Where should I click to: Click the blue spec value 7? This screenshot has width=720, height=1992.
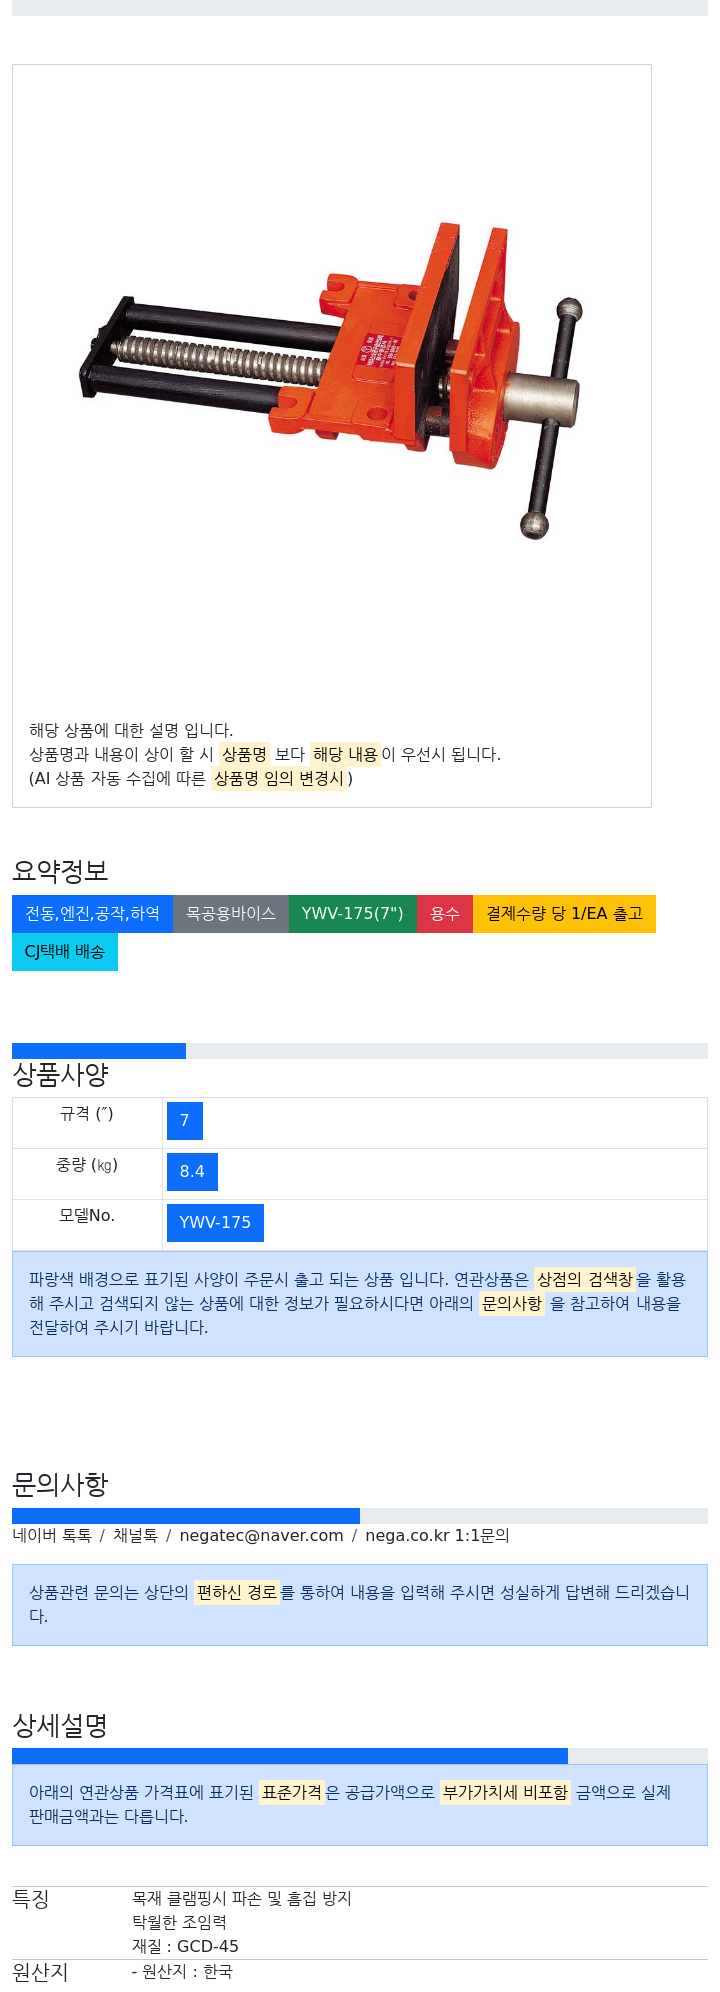click(x=185, y=1121)
